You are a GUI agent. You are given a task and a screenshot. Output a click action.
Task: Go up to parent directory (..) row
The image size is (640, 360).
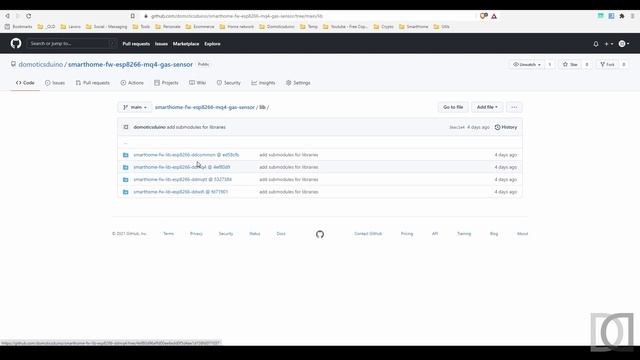tap(320, 143)
